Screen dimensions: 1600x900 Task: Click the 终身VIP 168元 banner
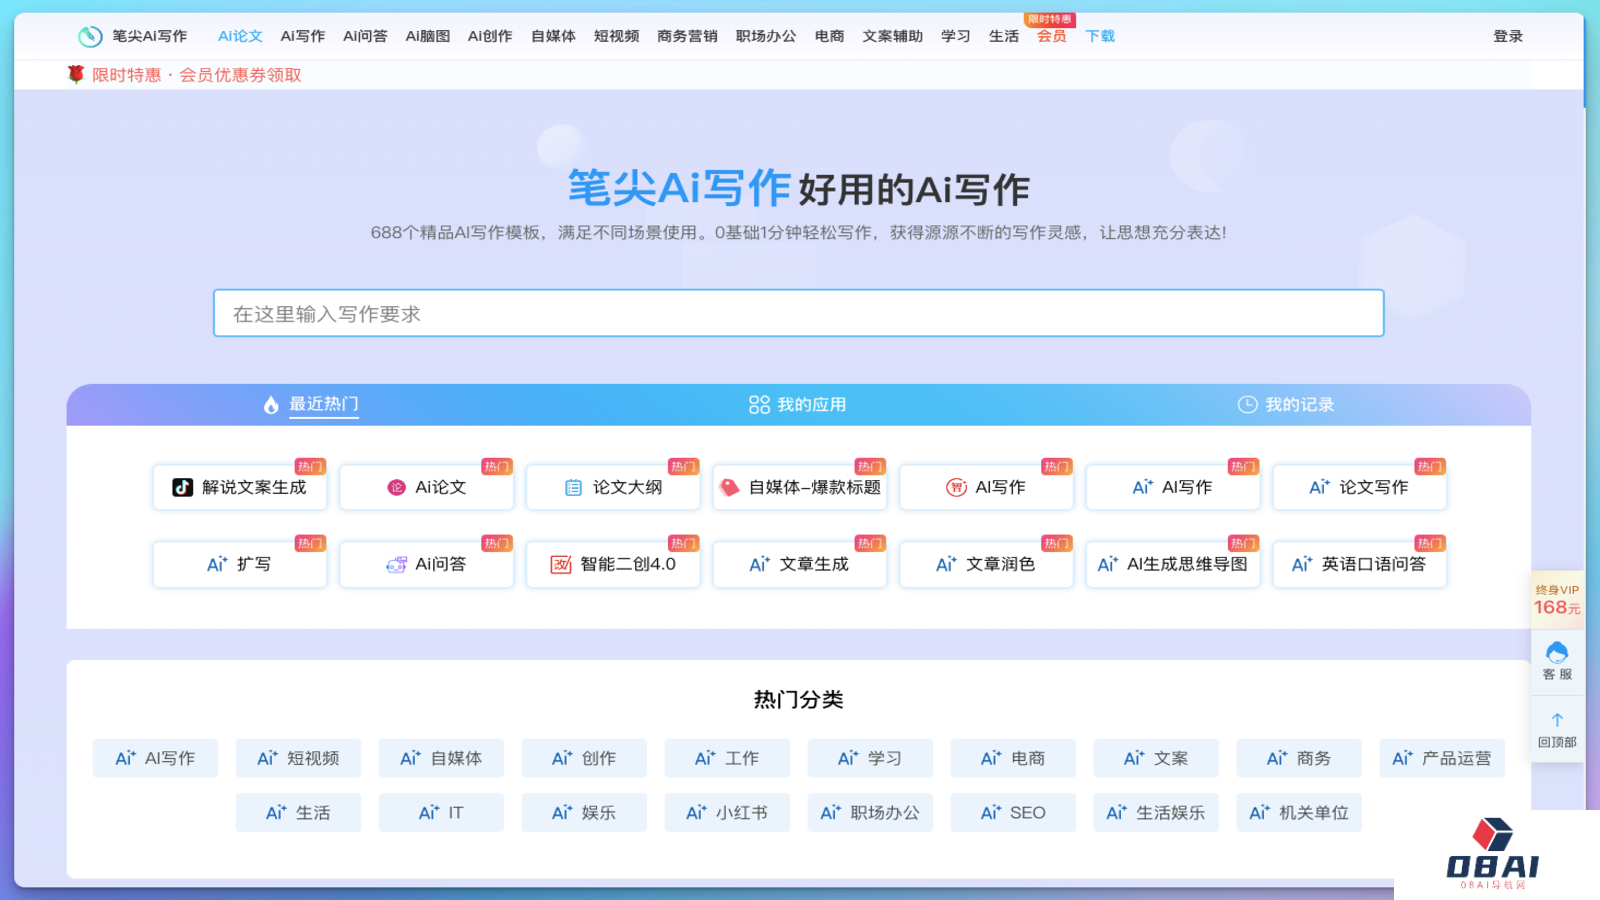coord(1557,599)
